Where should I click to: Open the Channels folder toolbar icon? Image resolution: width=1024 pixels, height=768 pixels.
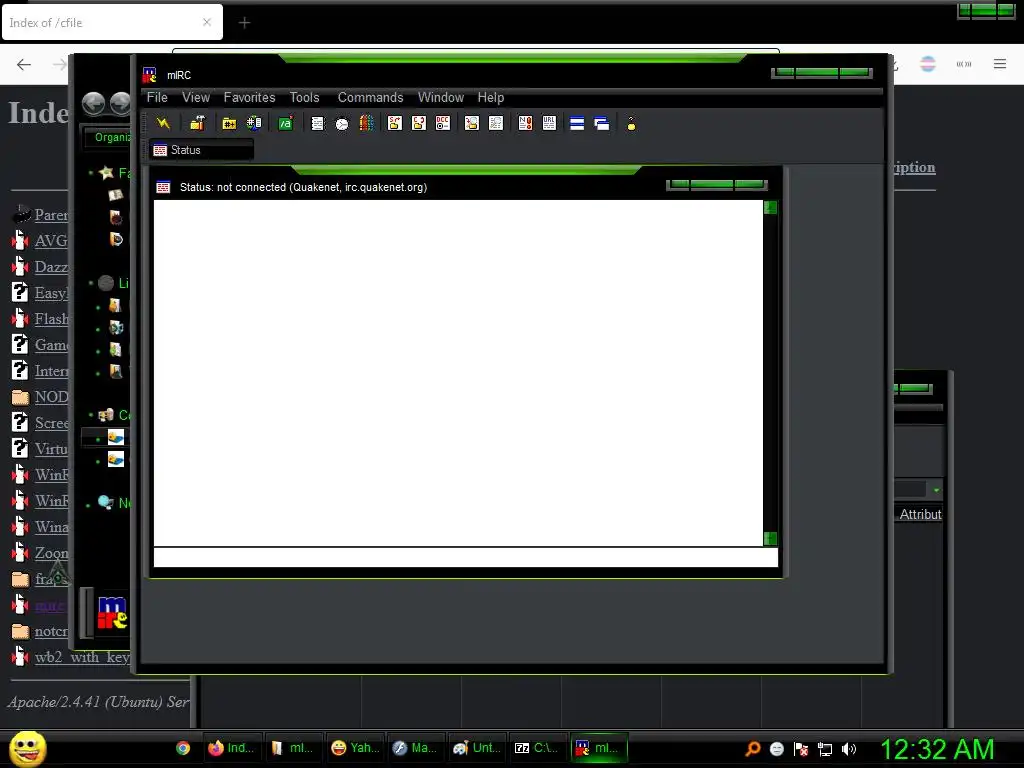click(x=229, y=123)
